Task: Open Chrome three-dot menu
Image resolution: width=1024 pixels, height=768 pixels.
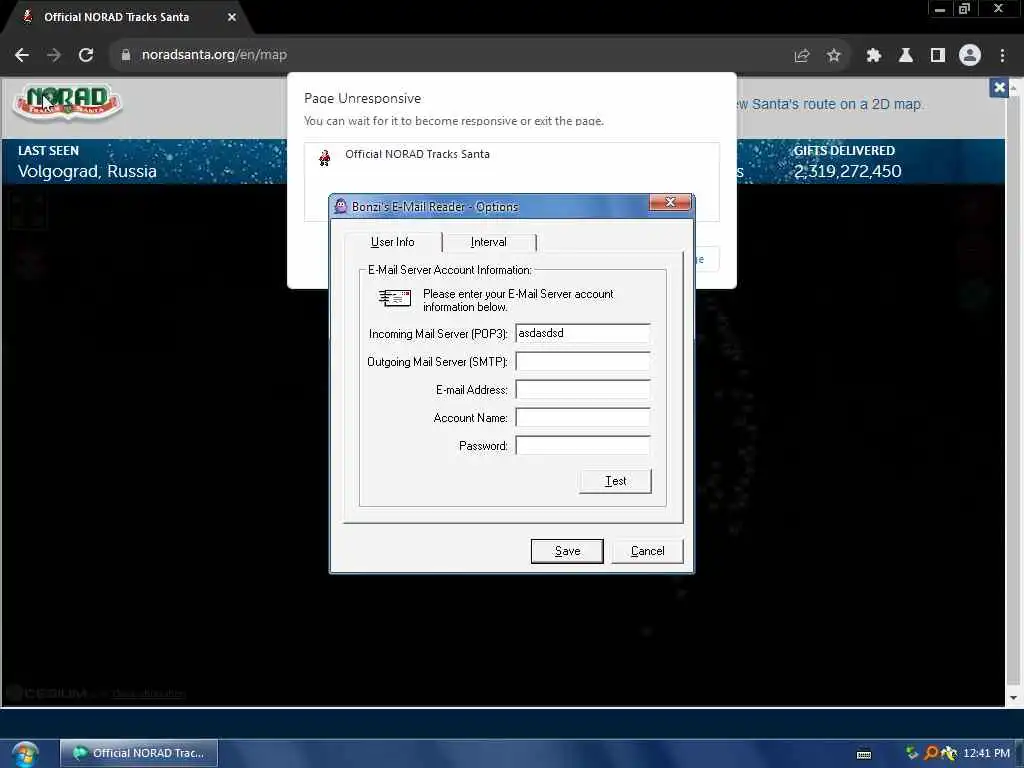Action: [1002, 56]
